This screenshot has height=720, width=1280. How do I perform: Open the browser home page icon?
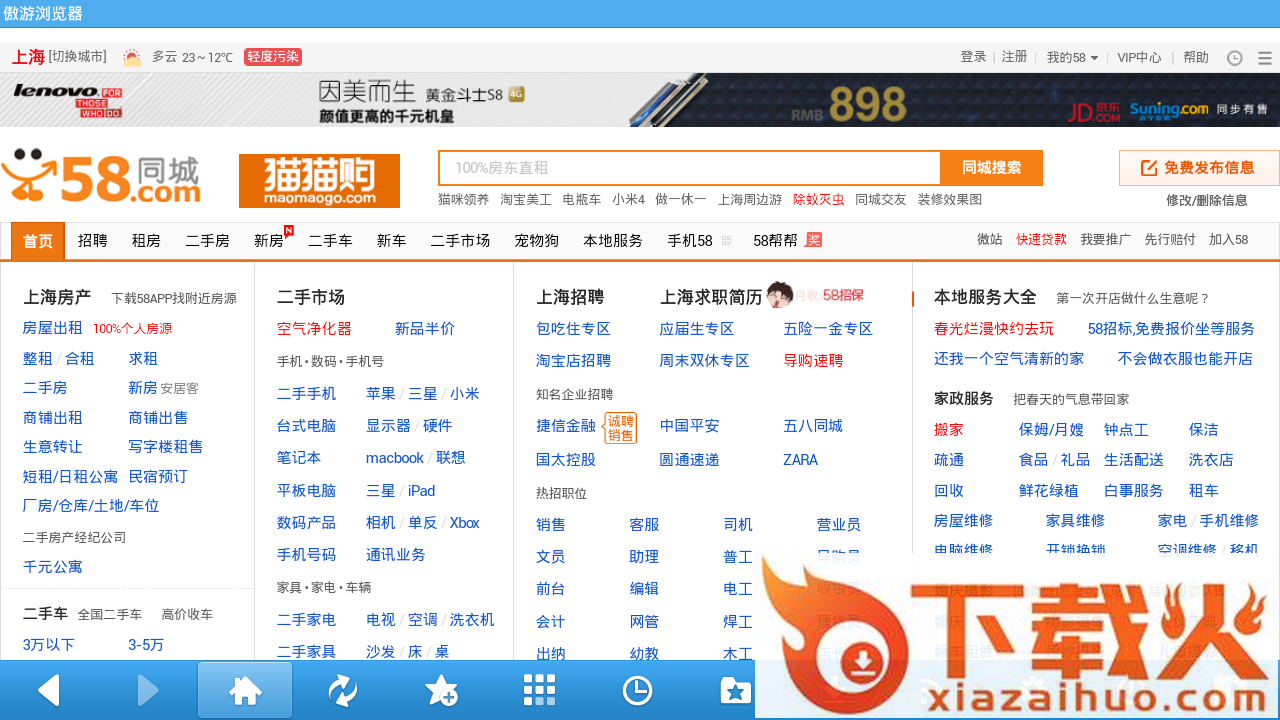pos(245,690)
